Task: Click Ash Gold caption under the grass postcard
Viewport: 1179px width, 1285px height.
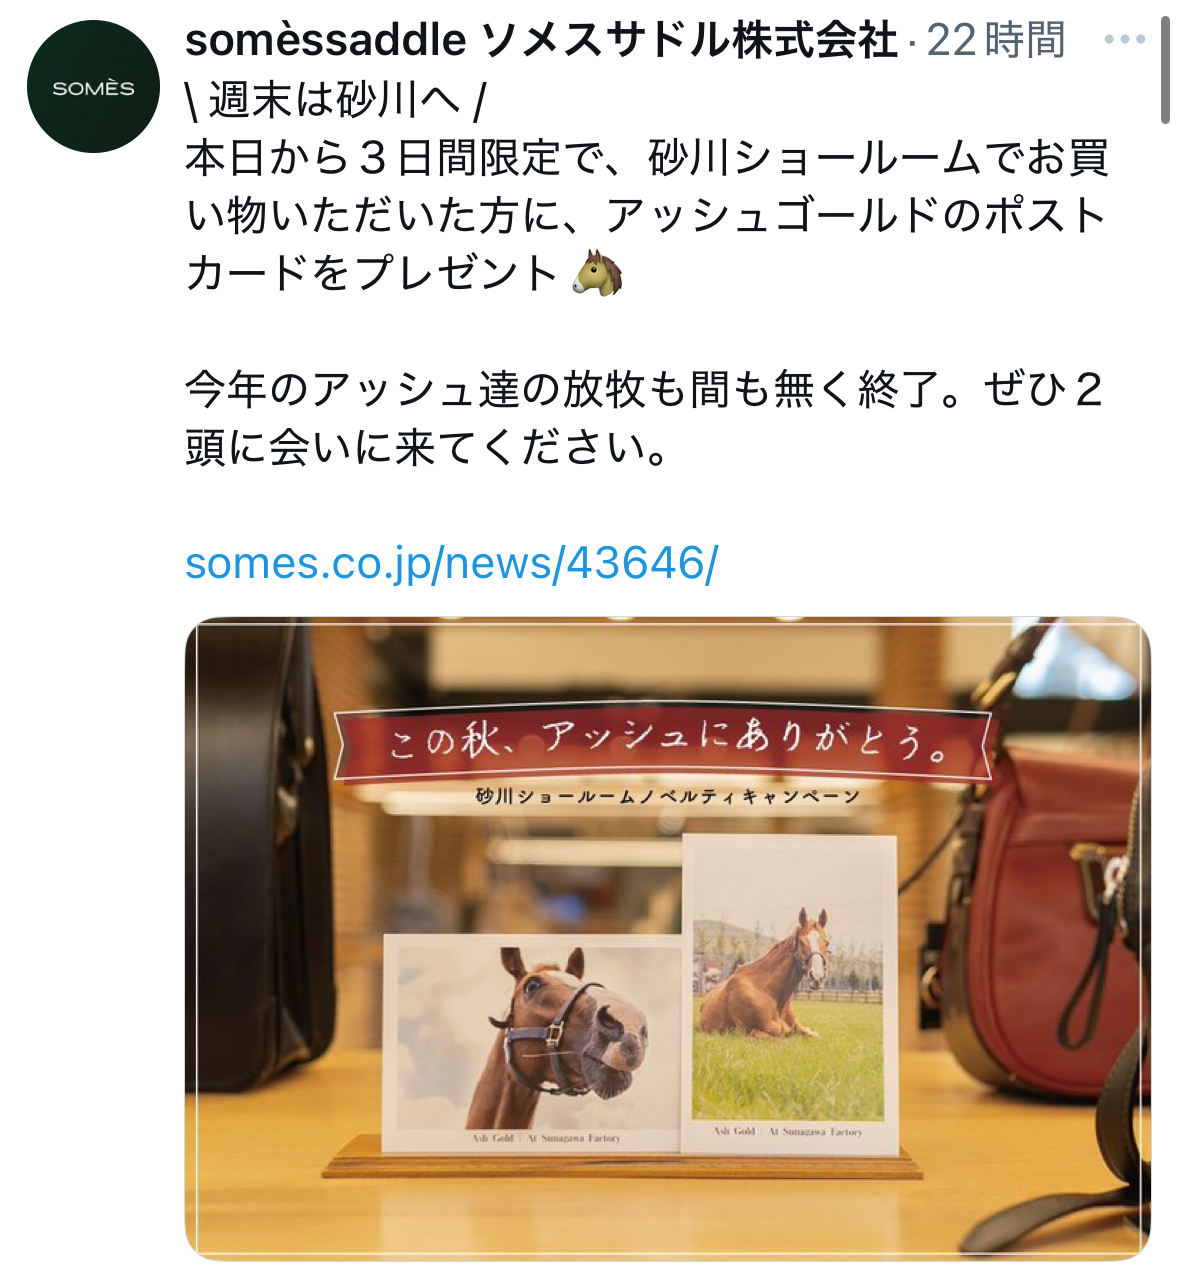Action: click(788, 1131)
